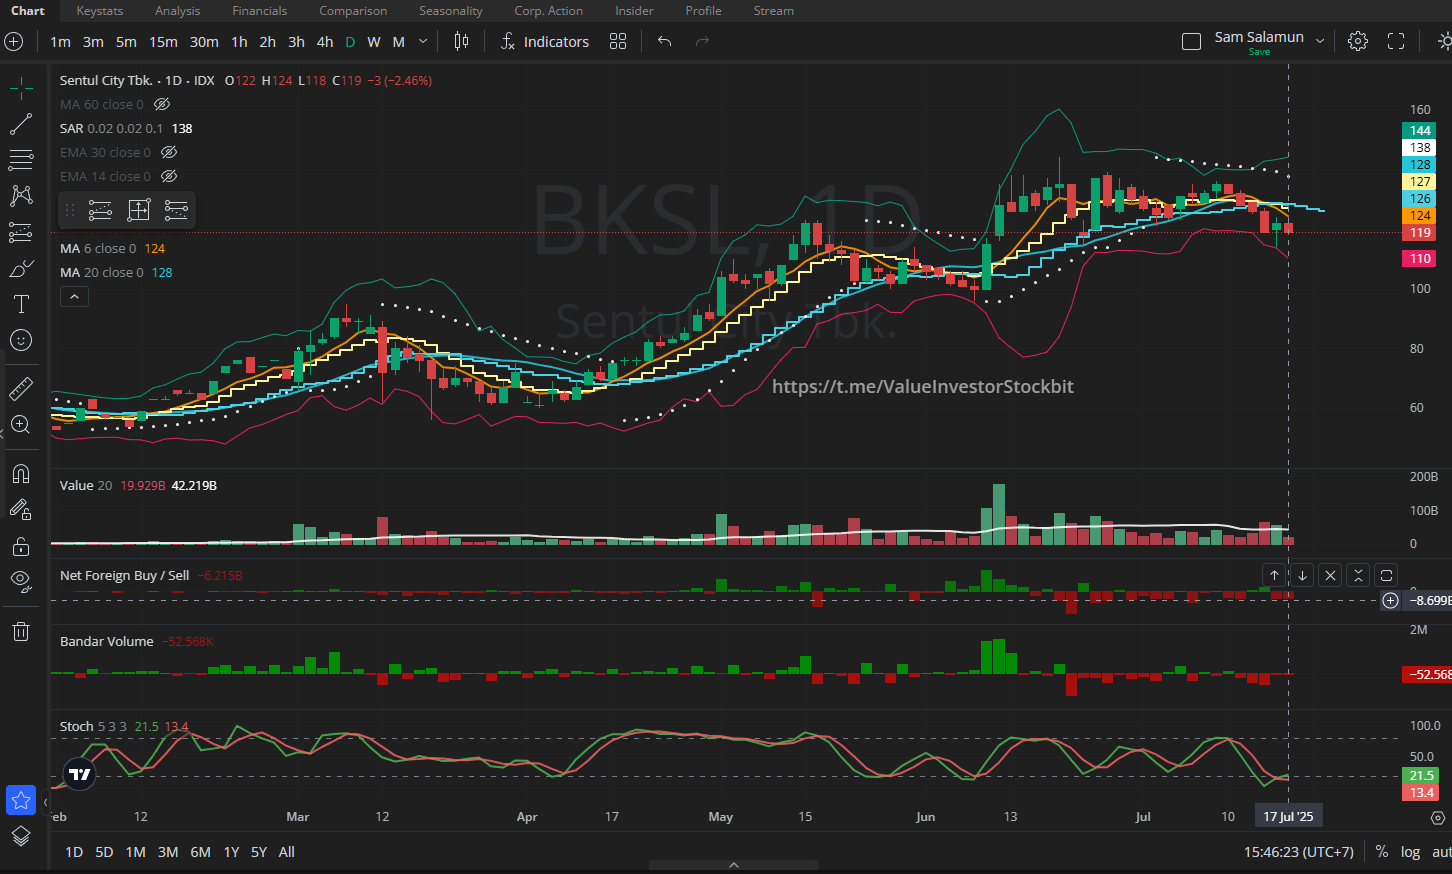Pick the text annotation tool
Image resolution: width=1452 pixels, height=874 pixels.
pos(21,304)
